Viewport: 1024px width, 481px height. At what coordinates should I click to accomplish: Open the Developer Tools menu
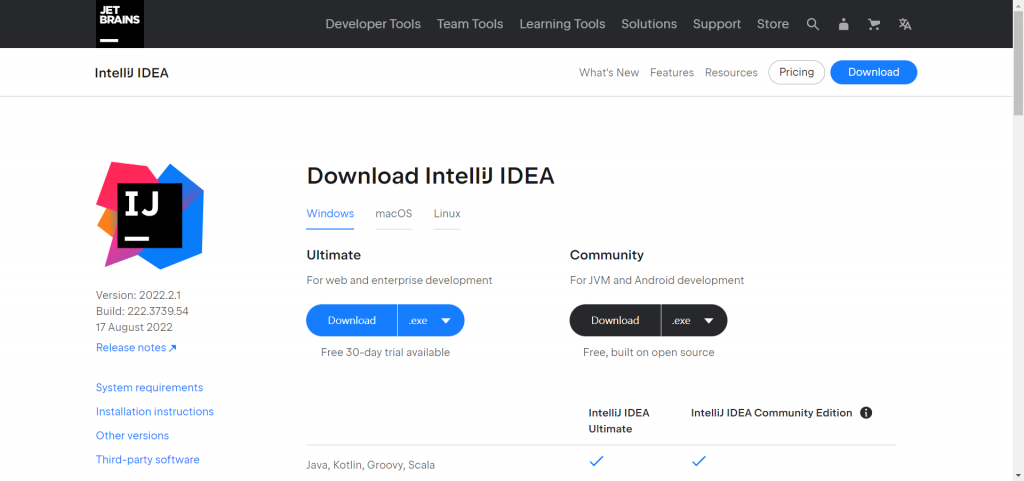click(373, 24)
